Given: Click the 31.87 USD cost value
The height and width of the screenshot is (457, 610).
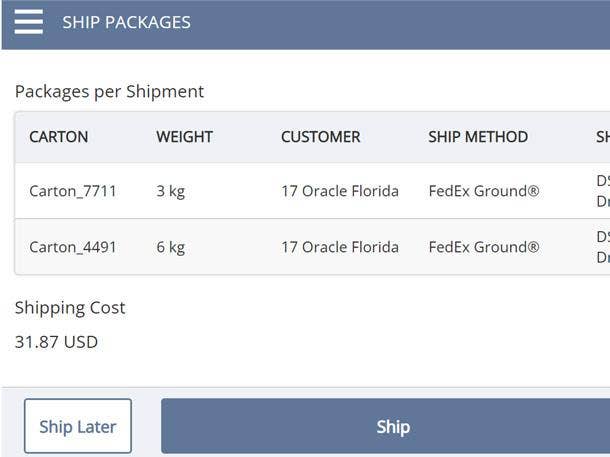Looking at the screenshot, I should point(56,342).
